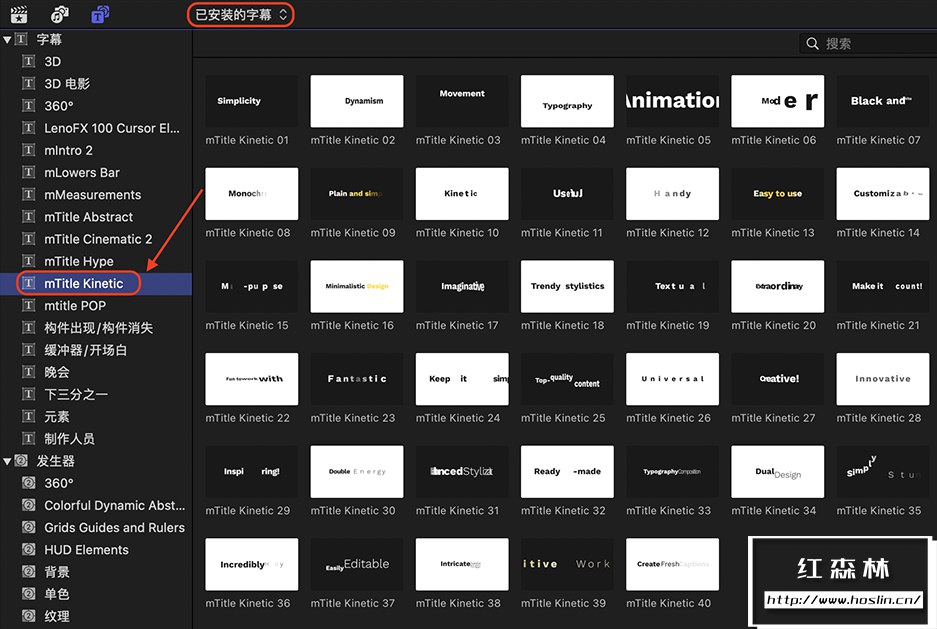The height and width of the screenshot is (629, 937).
Task: Select the mTitle Kinetic 28 Innovative thumbnail
Action: click(883, 379)
